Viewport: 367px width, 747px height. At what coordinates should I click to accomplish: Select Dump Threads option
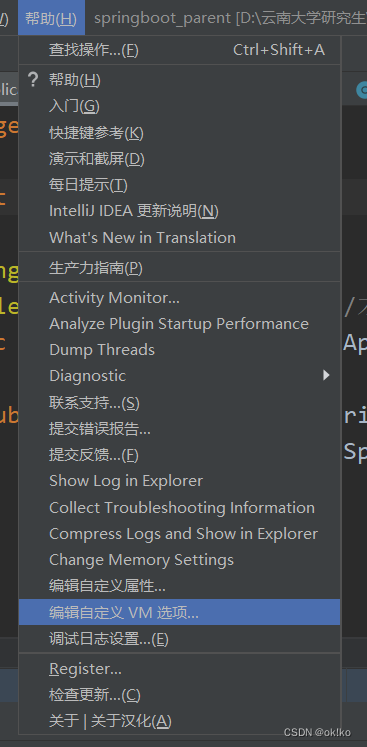pyautogui.click(x=179, y=350)
